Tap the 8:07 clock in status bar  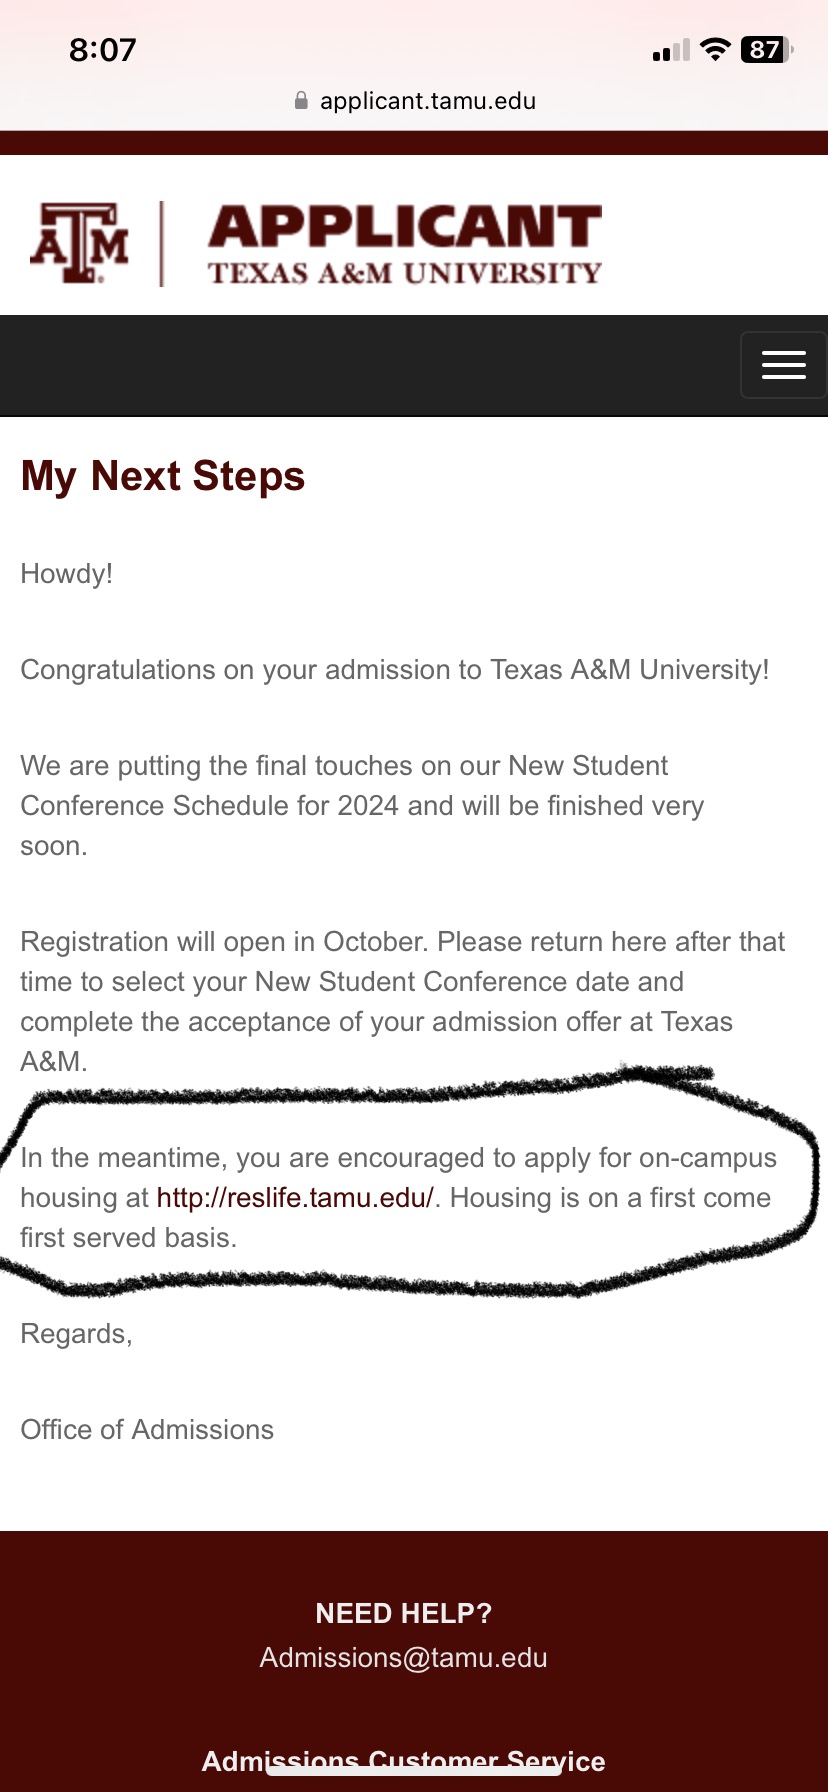tap(102, 50)
